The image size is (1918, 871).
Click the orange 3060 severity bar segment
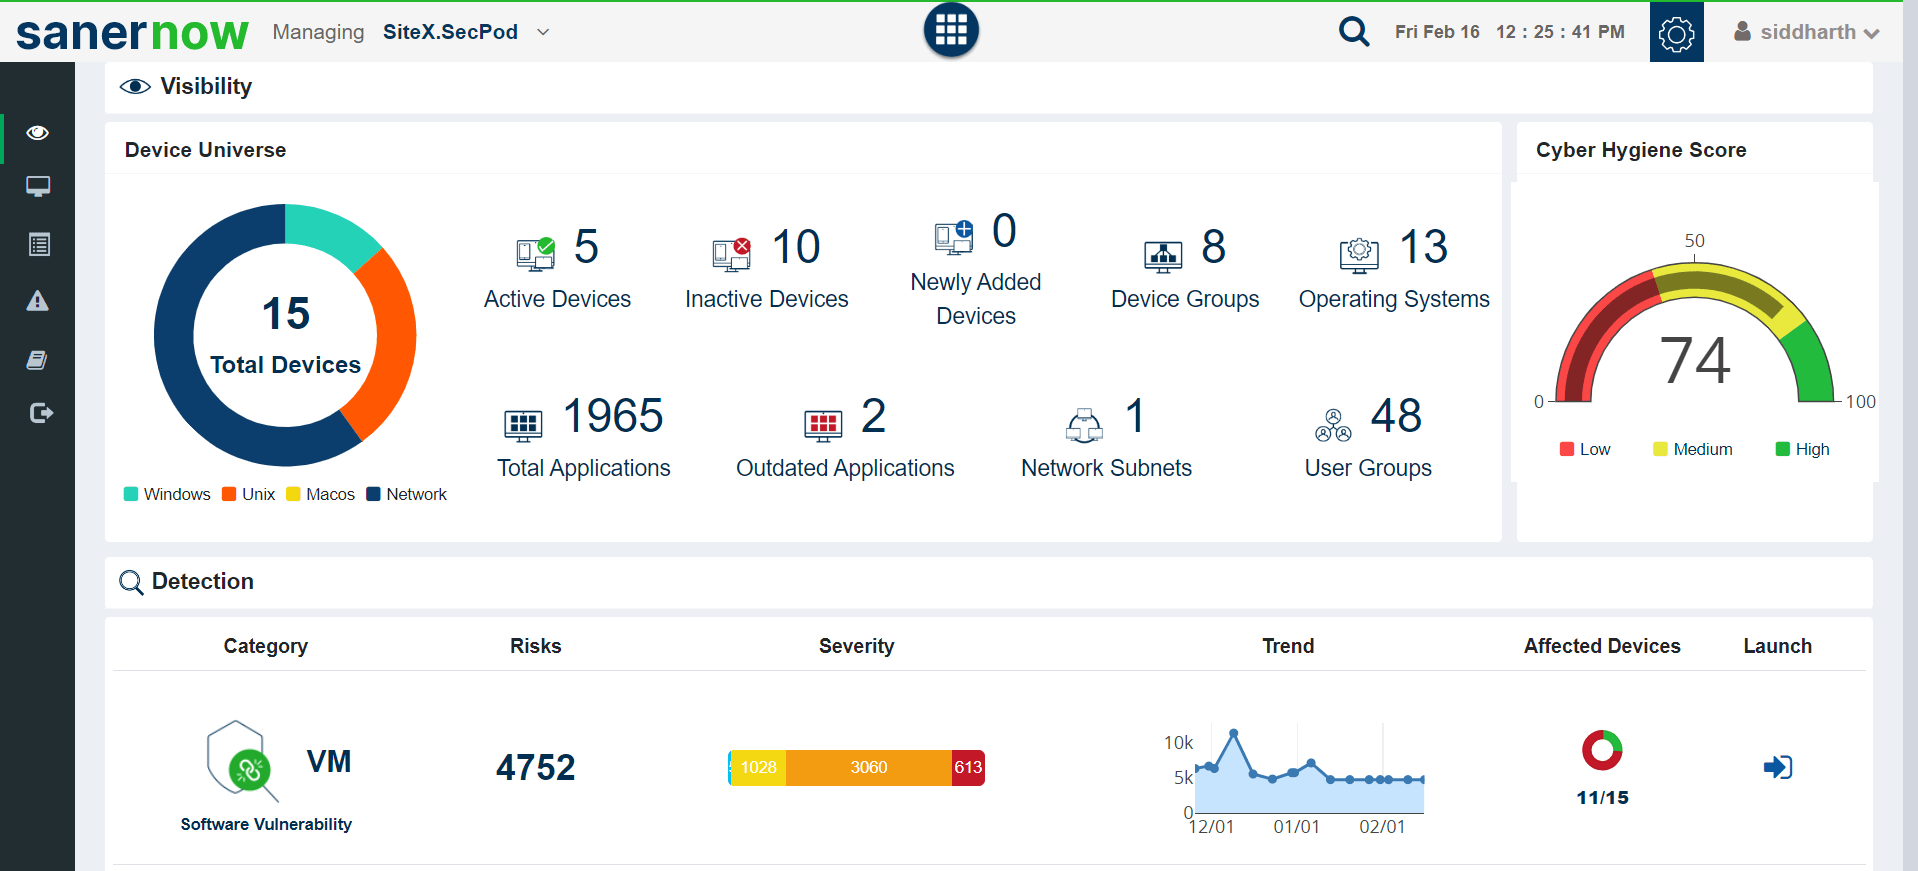click(x=868, y=767)
